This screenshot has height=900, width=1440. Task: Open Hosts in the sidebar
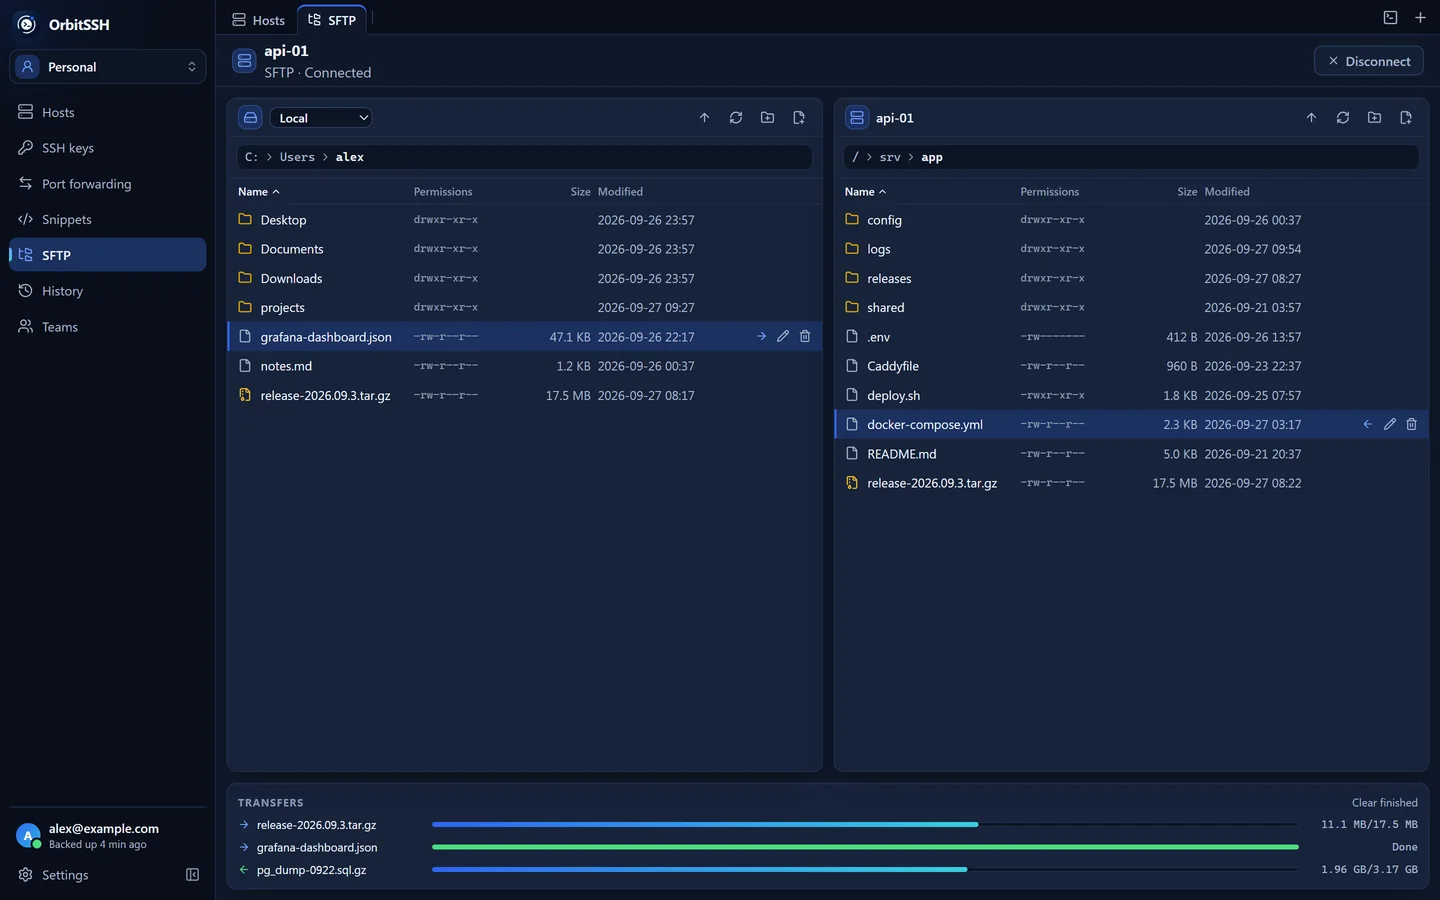pos(108,112)
